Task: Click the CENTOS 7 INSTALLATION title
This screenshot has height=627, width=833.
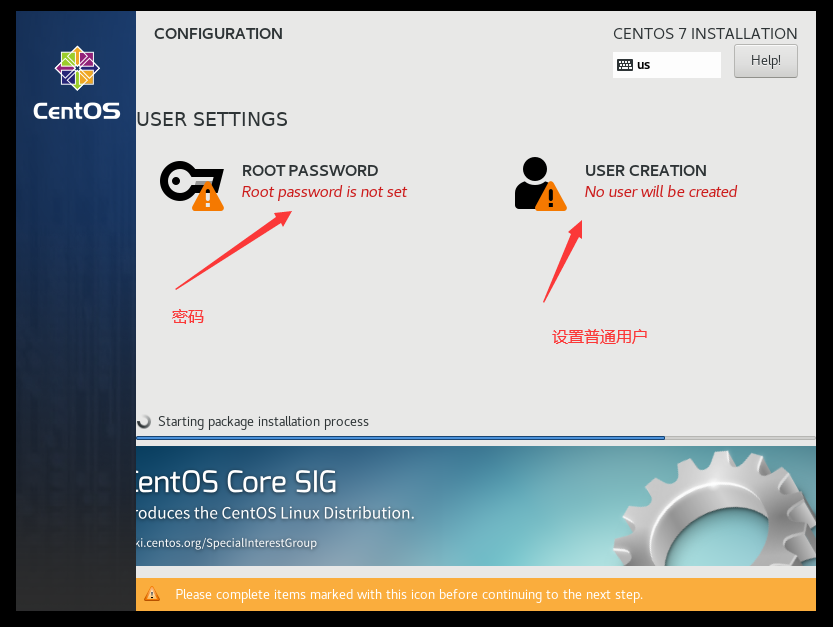Action: (x=705, y=33)
